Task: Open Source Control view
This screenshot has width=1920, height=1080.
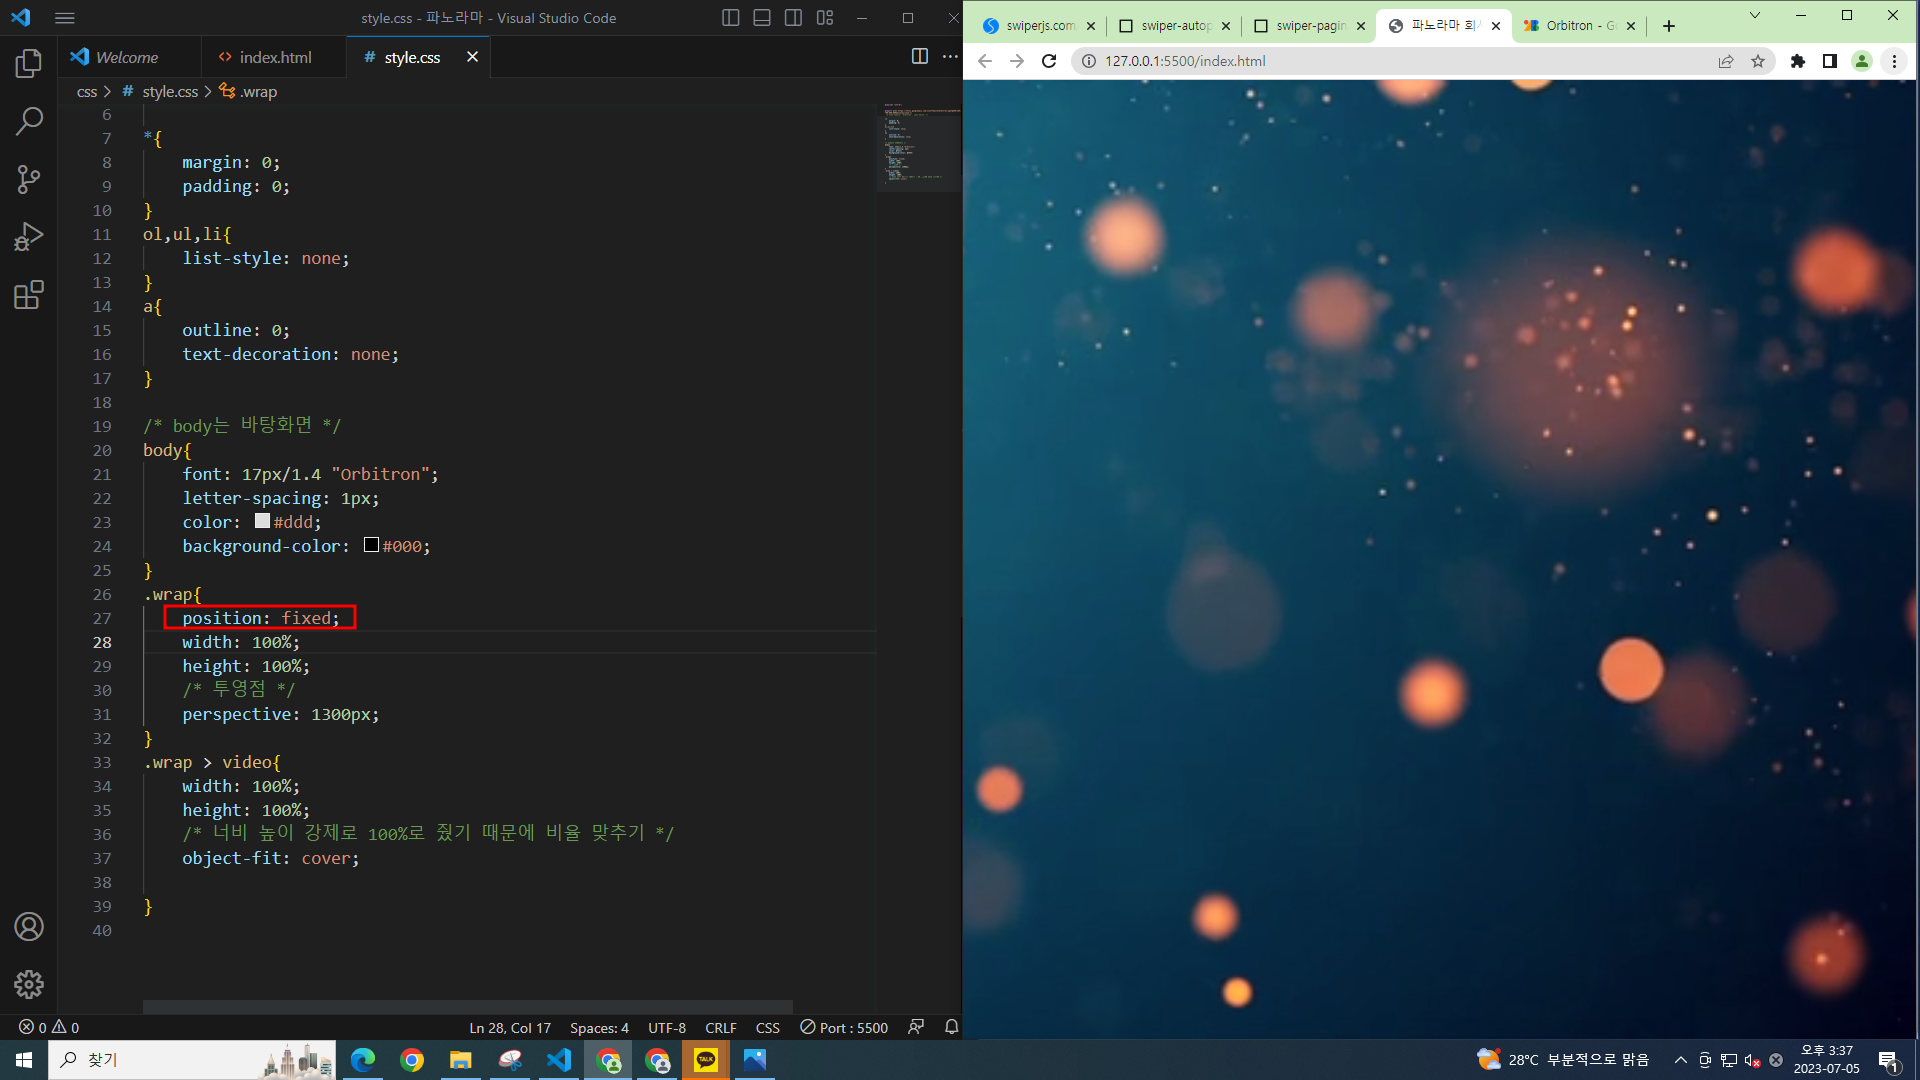Action: click(x=29, y=180)
